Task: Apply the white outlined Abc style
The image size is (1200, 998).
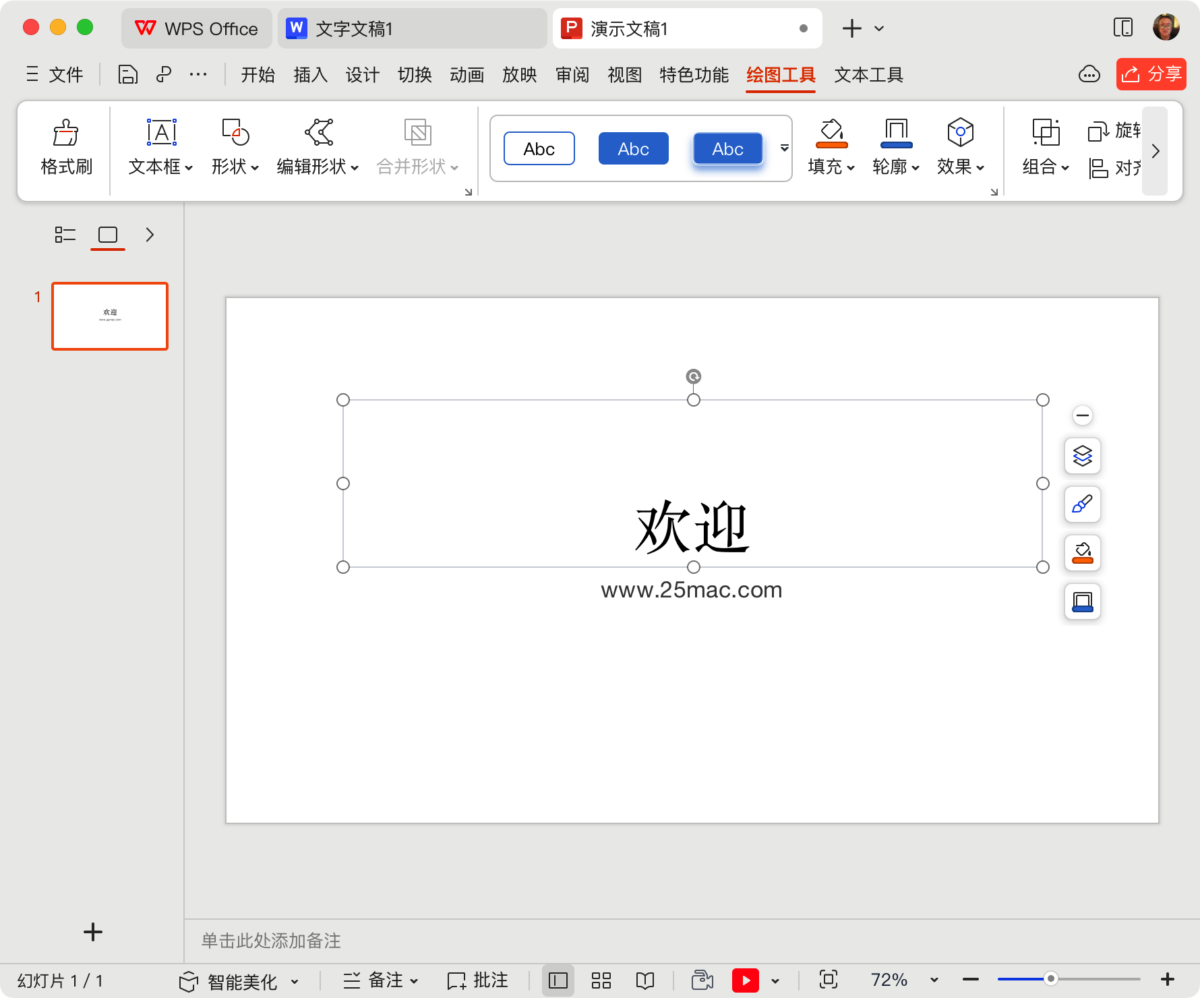Action: coord(539,148)
